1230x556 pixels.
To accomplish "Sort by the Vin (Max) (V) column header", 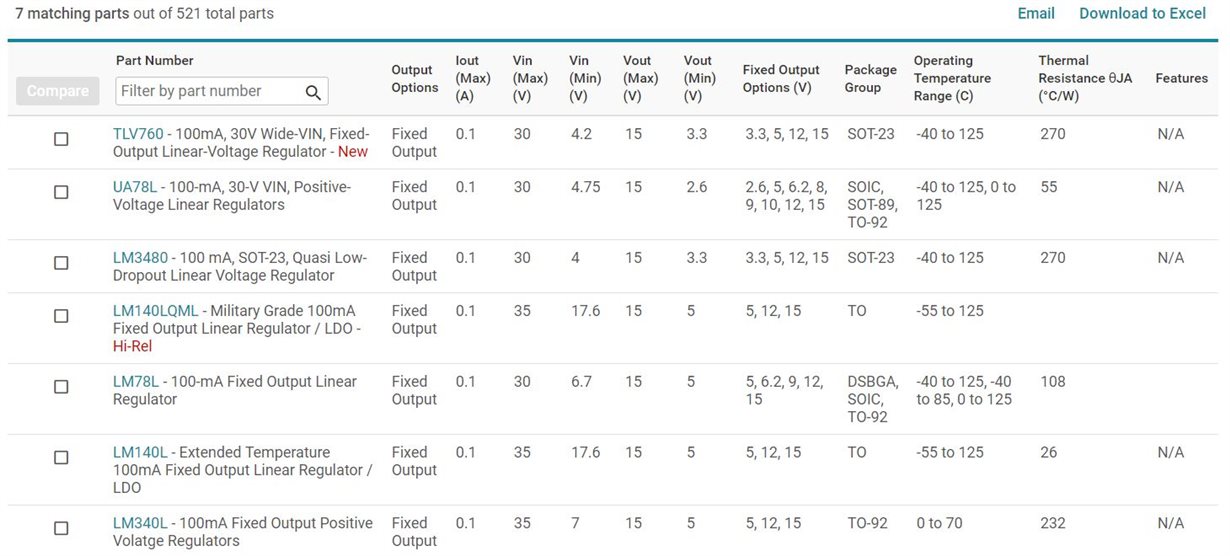I will point(530,79).
